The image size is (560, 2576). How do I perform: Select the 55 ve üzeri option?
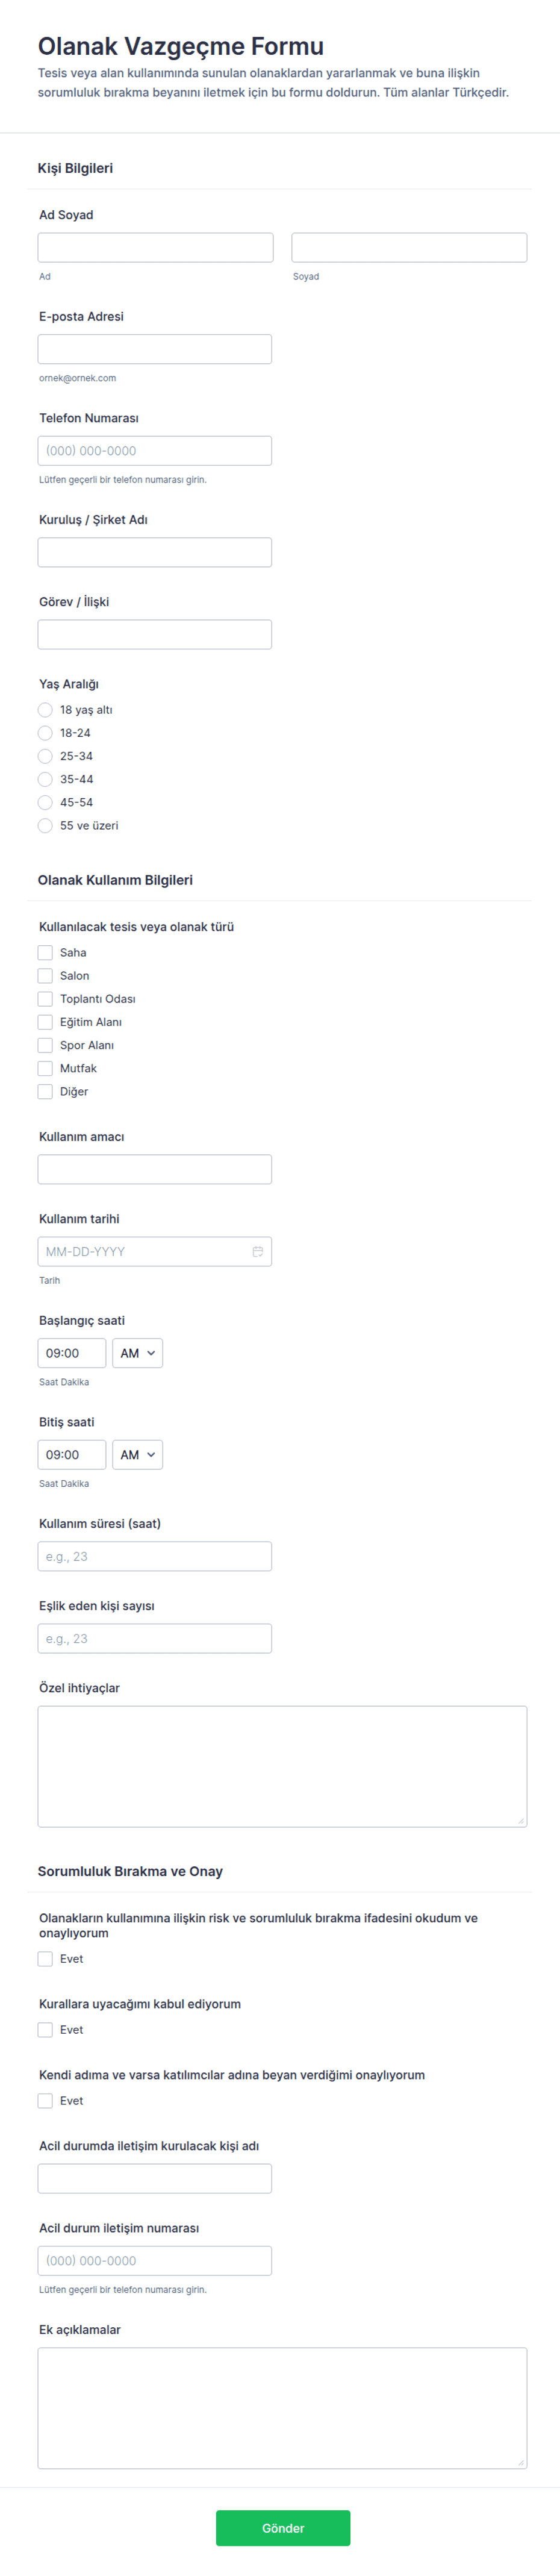tap(45, 825)
